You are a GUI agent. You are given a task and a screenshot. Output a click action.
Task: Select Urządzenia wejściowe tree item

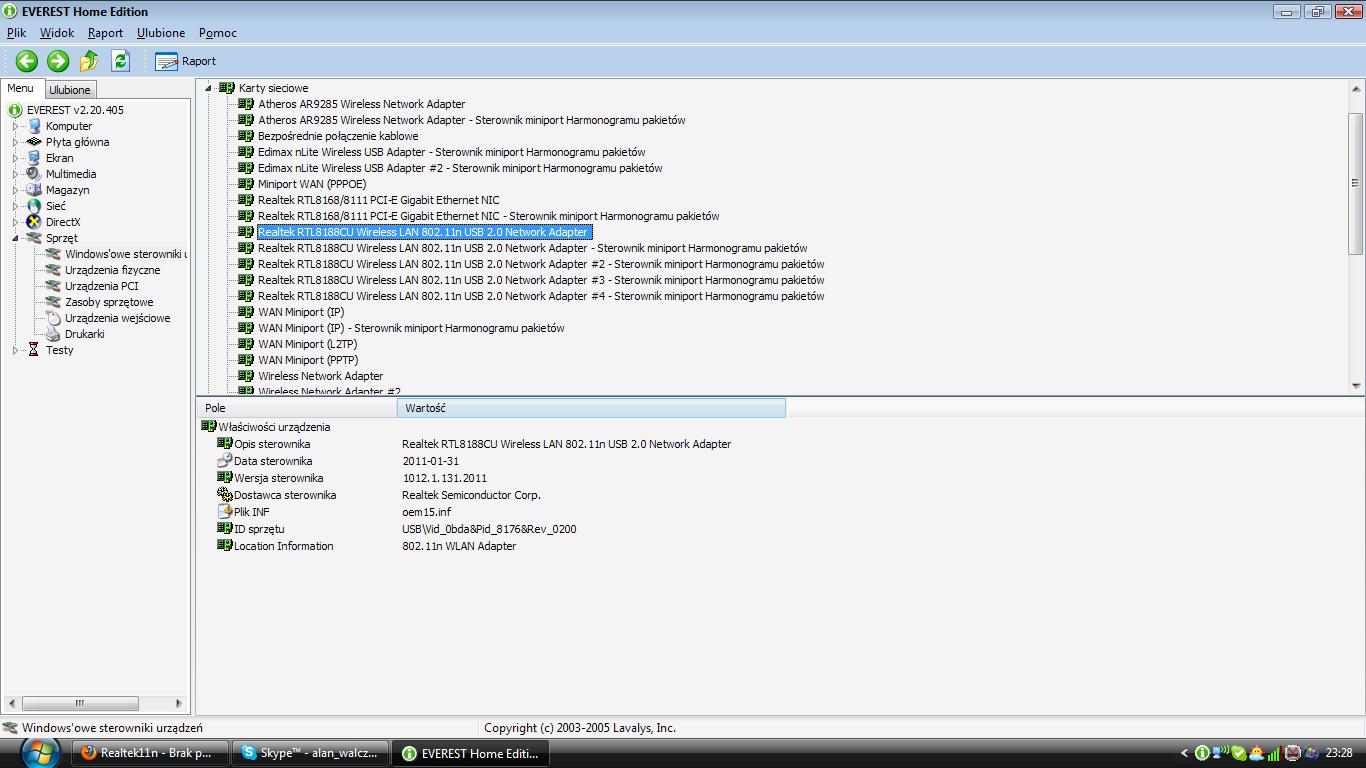tap(118, 318)
